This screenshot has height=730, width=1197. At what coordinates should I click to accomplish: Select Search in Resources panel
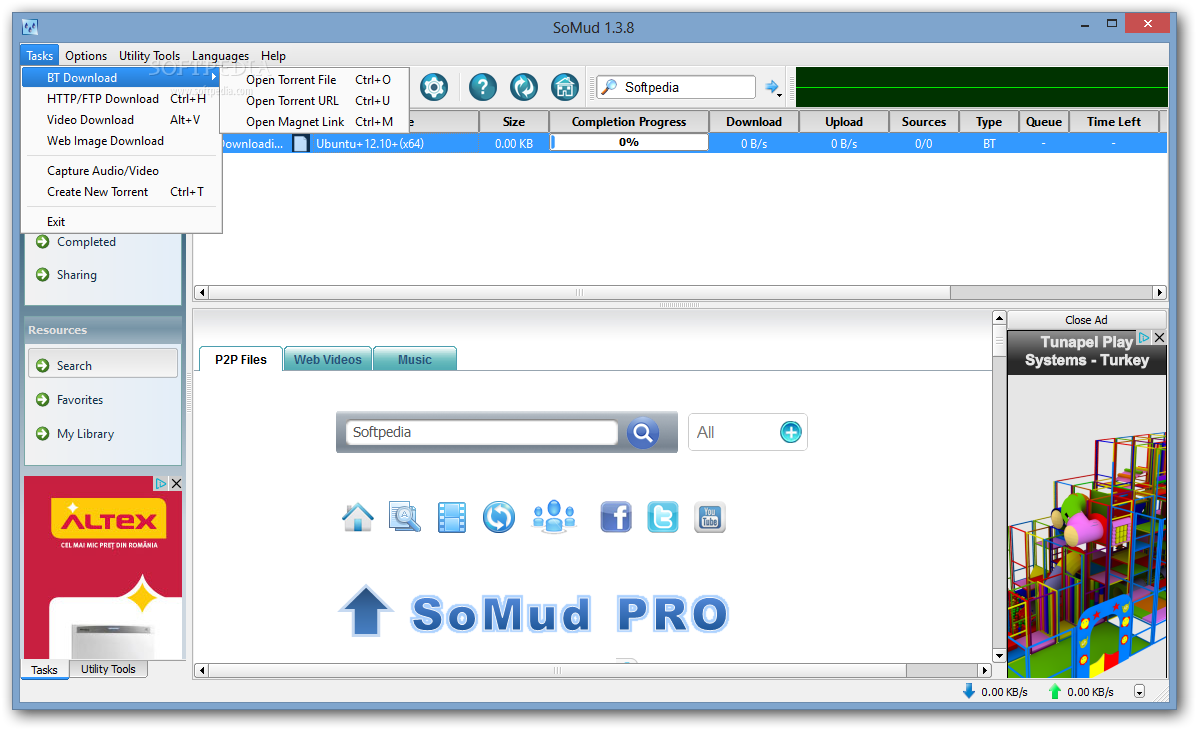click(103, 366)
